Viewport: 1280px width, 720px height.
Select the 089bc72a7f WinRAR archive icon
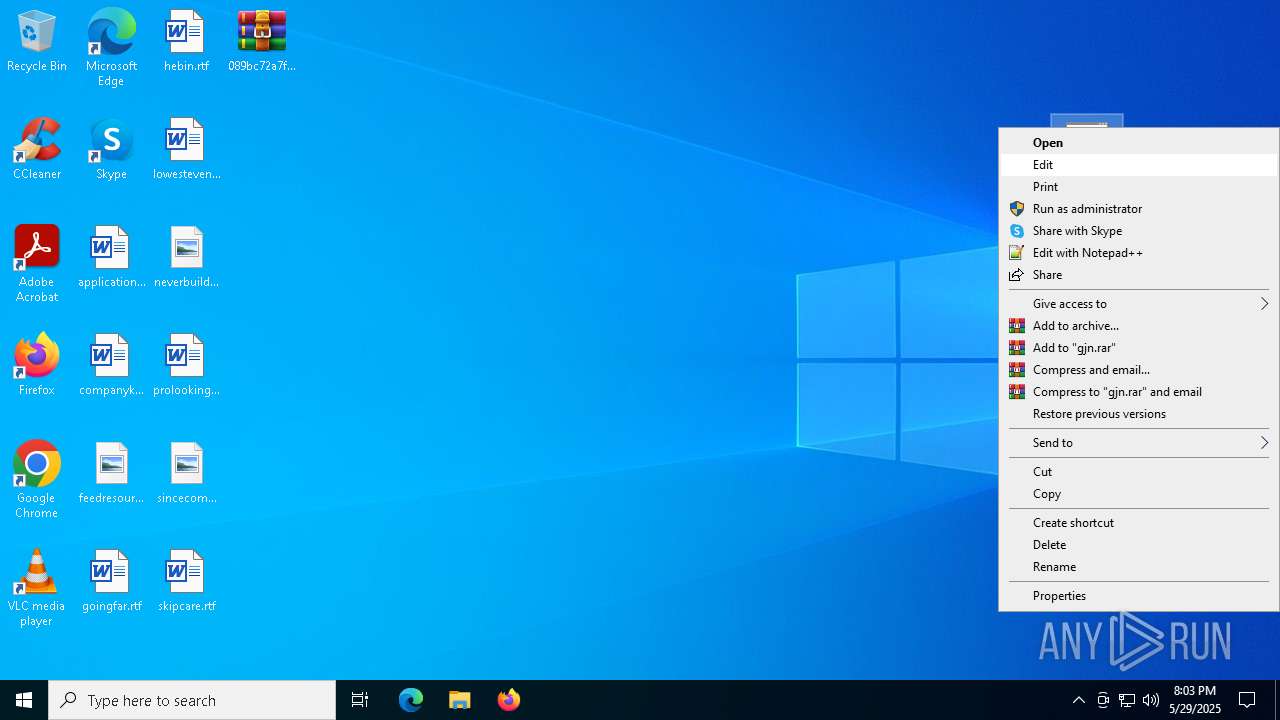(262, 42)
